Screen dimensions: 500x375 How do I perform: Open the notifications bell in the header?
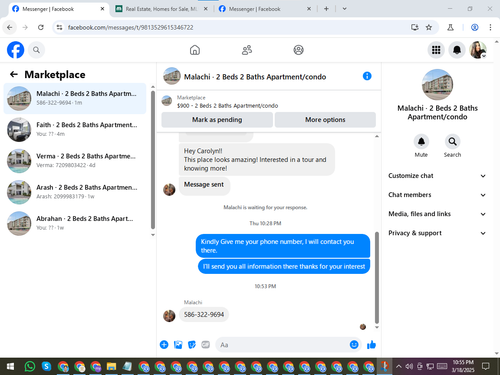[x=457, y=50]
